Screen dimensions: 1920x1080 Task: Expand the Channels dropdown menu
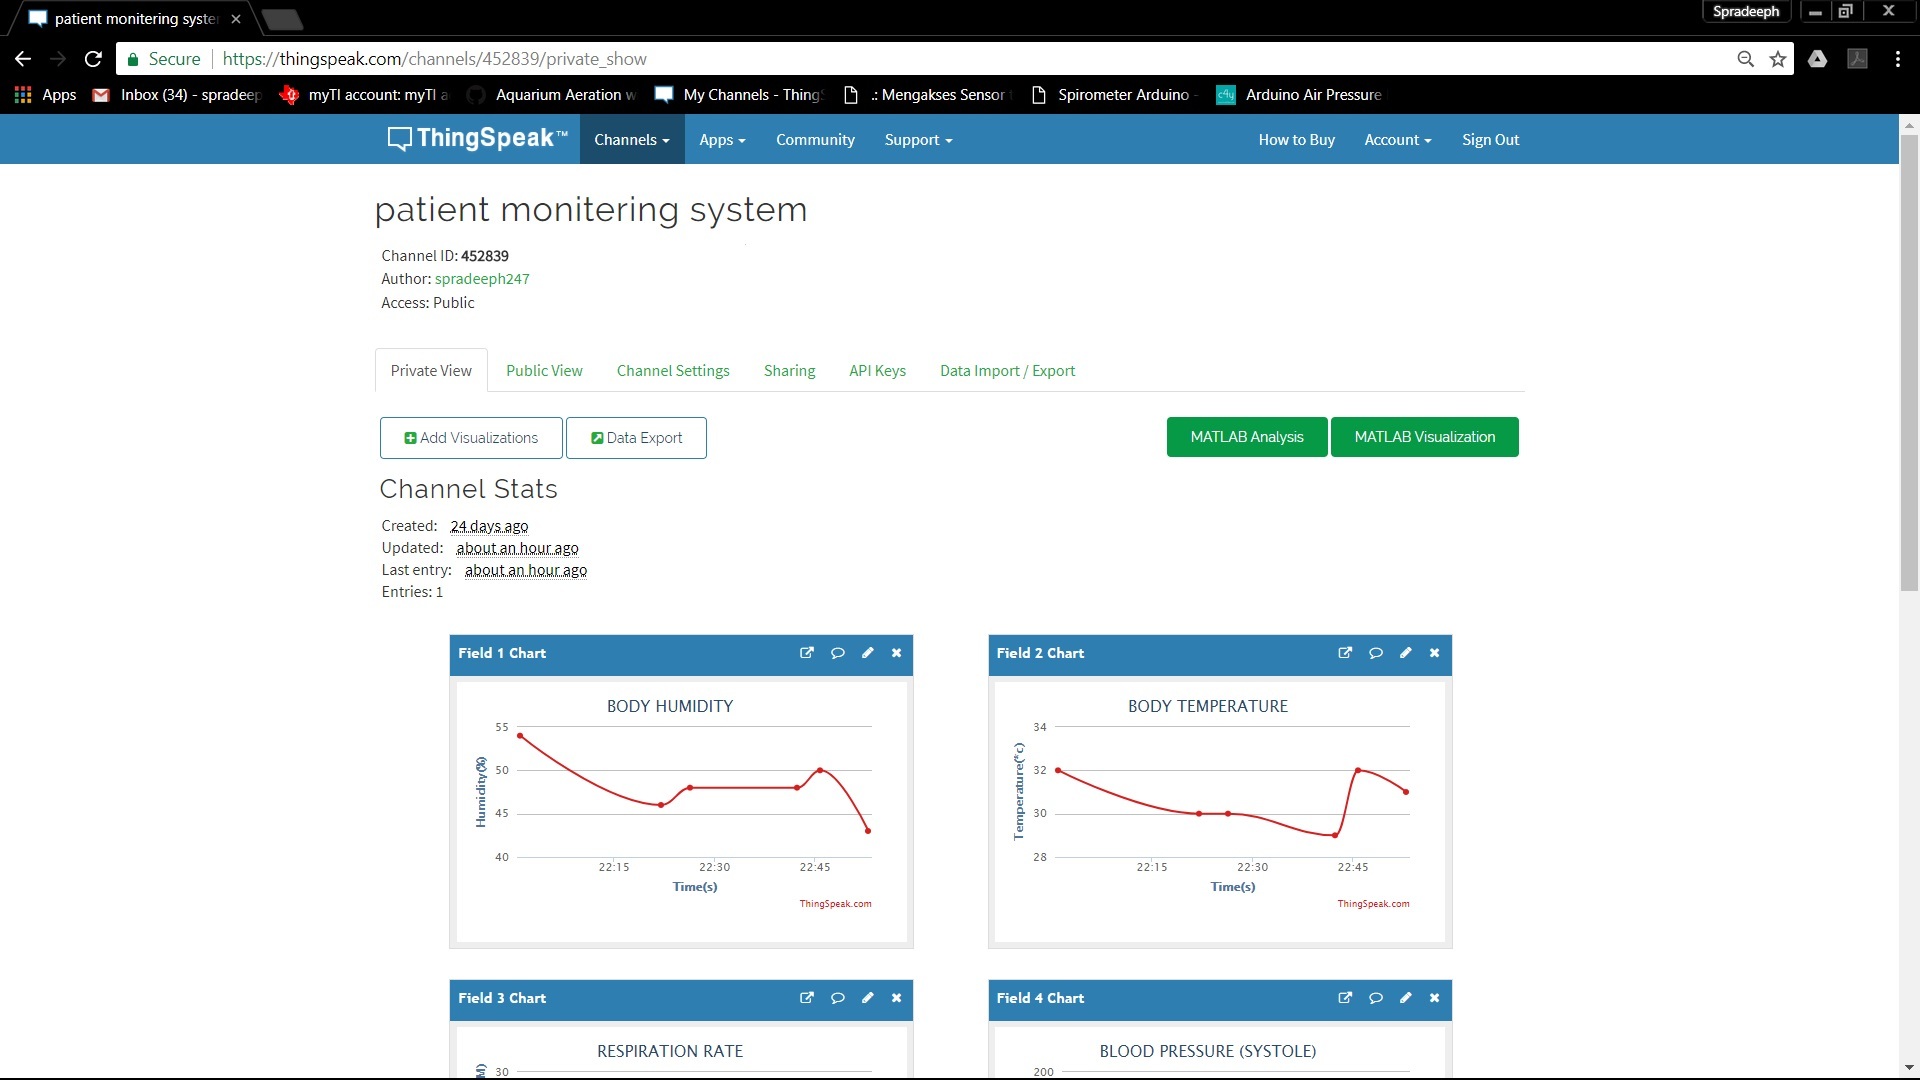point(632,140)
